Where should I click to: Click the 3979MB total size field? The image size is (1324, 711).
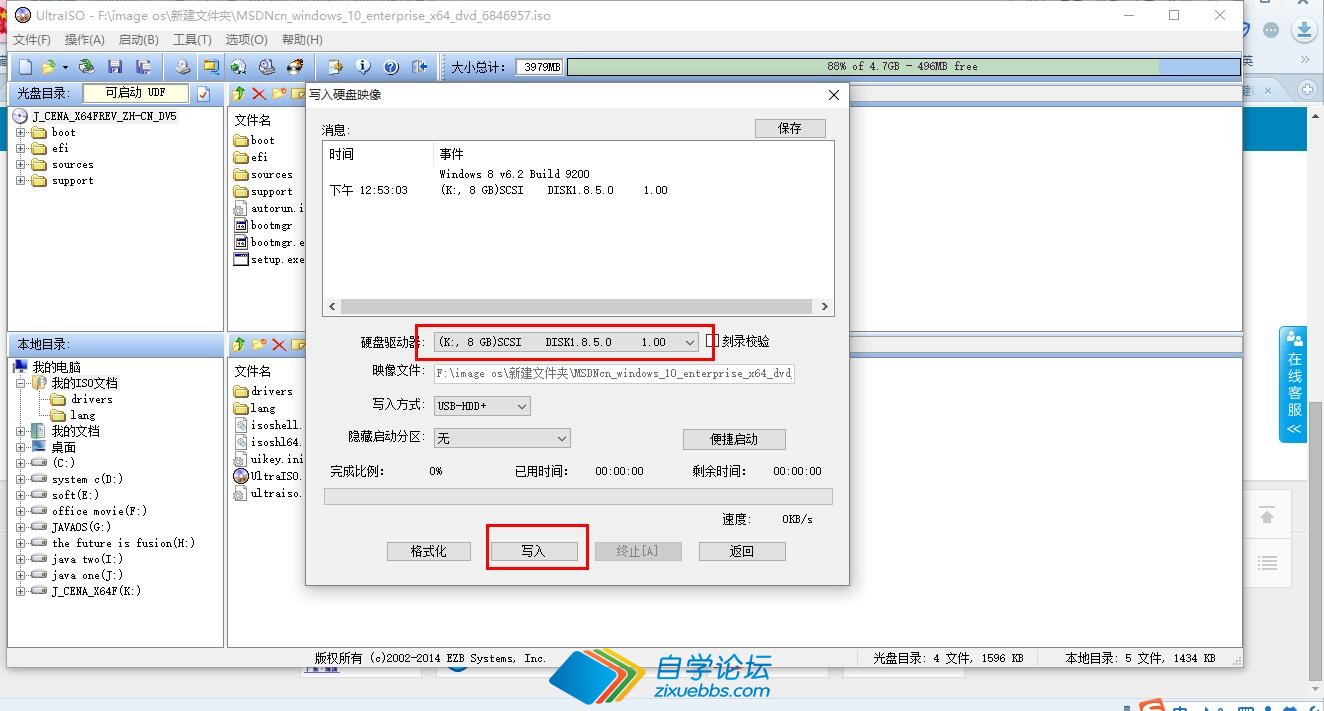[540, 67]
